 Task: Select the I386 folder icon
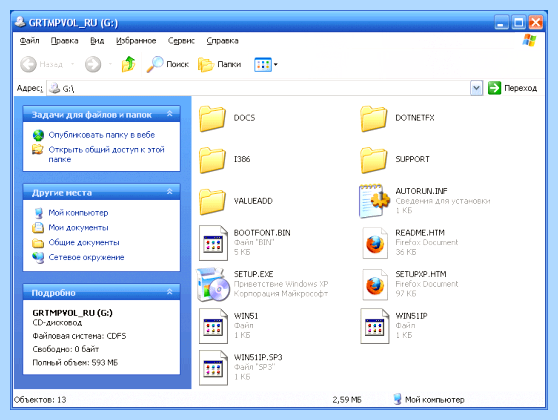(212, 160)
